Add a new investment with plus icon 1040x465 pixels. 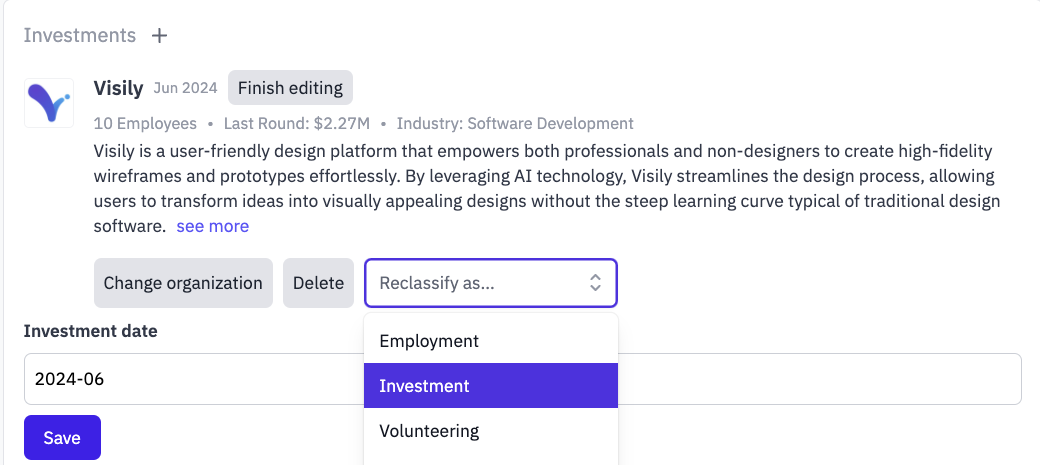159,35
